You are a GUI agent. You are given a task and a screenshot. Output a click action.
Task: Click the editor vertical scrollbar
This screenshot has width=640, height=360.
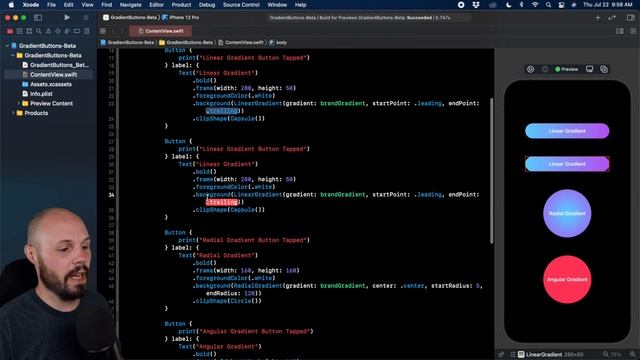[x=491, y=171]
